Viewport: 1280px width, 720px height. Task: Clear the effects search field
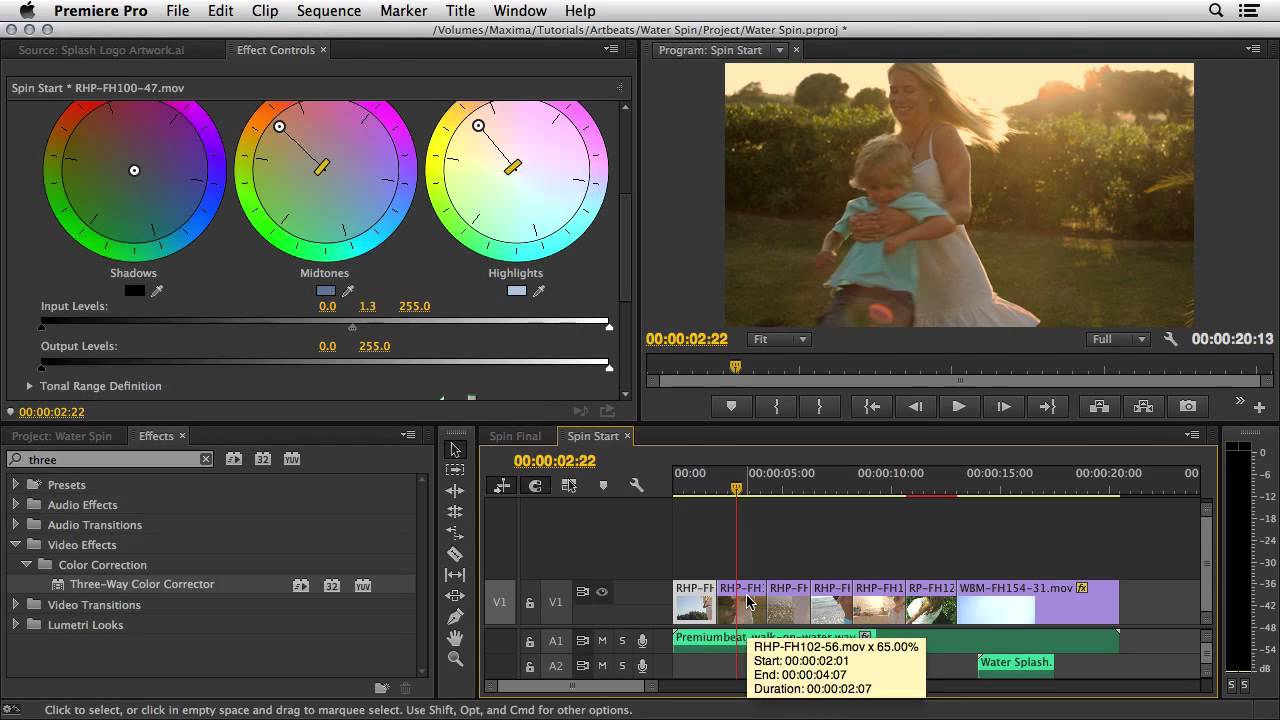pyautogui.click(x=205, y=459)
